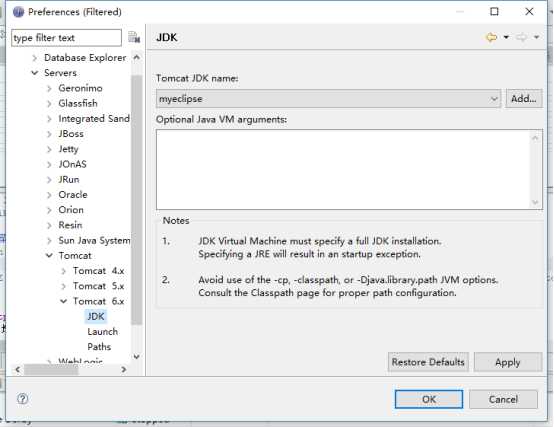Collapse the Servers tree node
The height and width of the screenshot is (427, 554).
click(35, 73)
